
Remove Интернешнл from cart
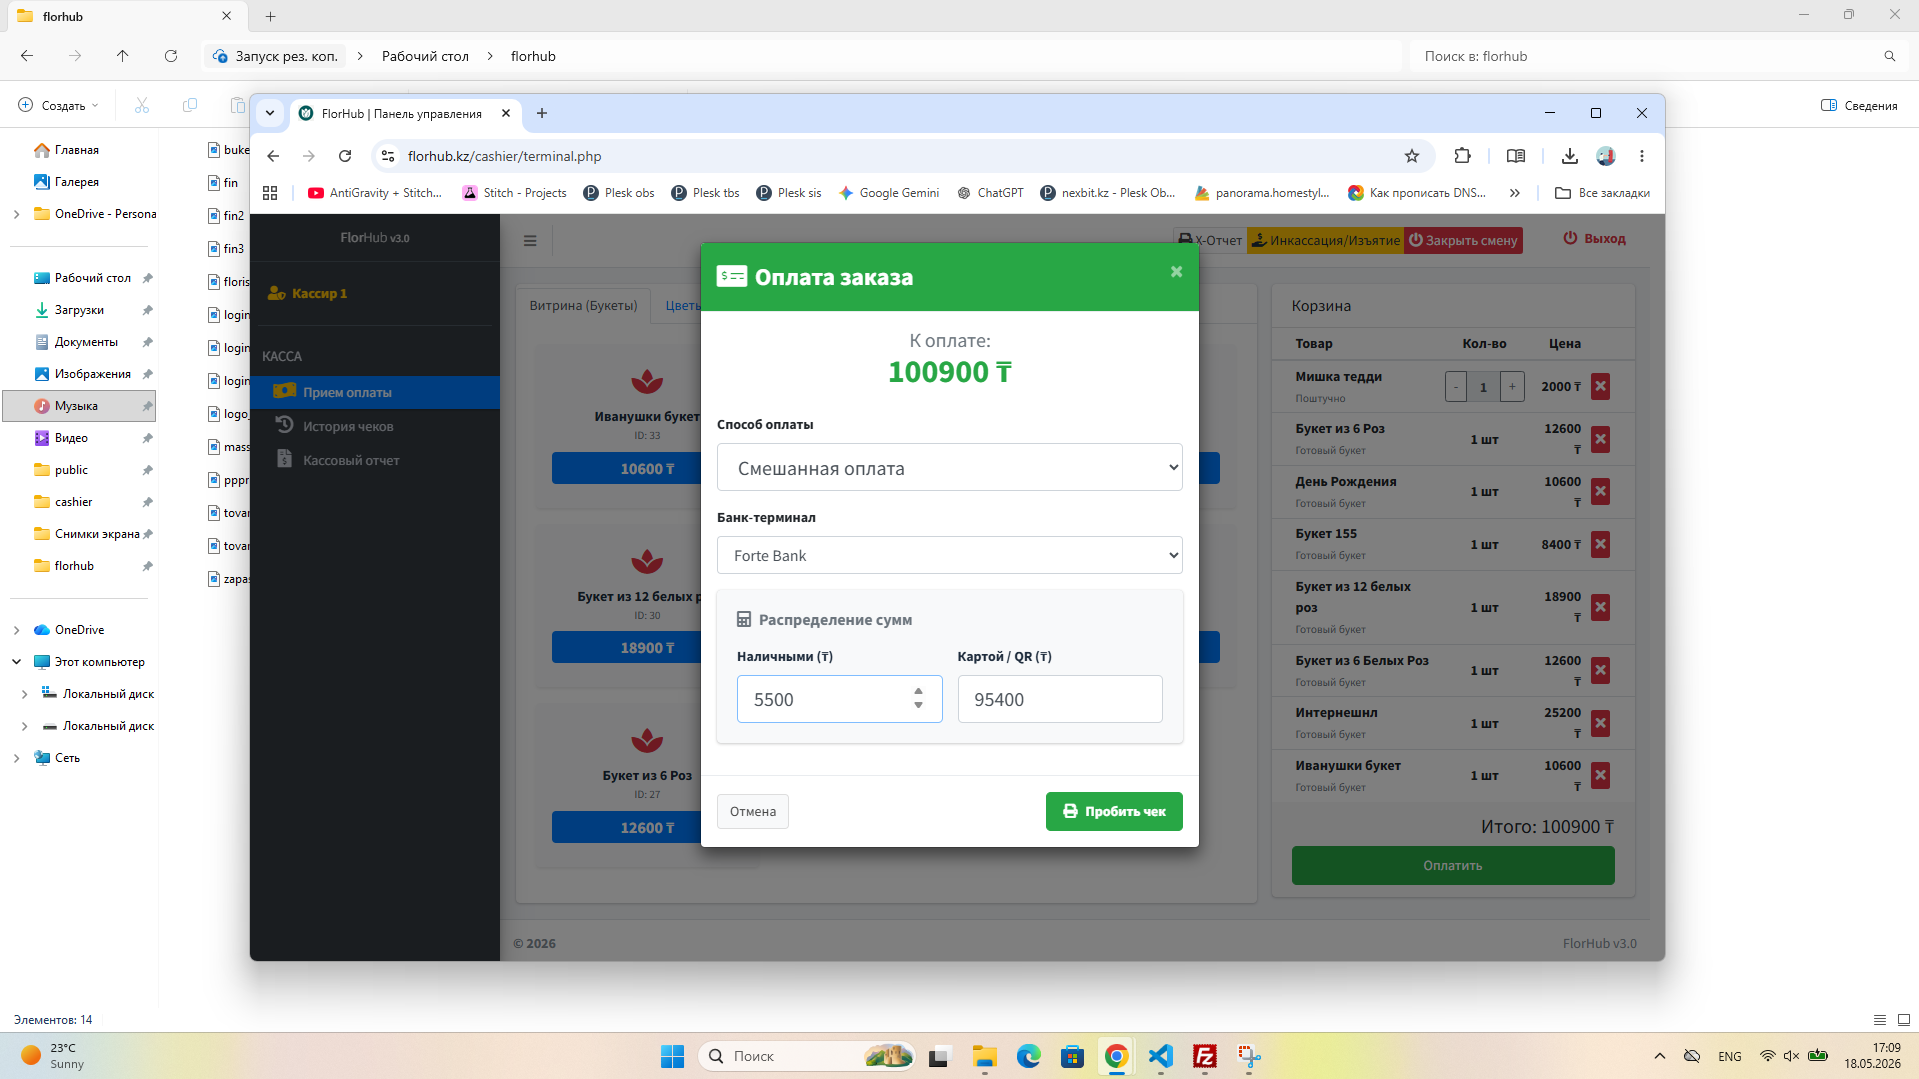(1600, 723)
